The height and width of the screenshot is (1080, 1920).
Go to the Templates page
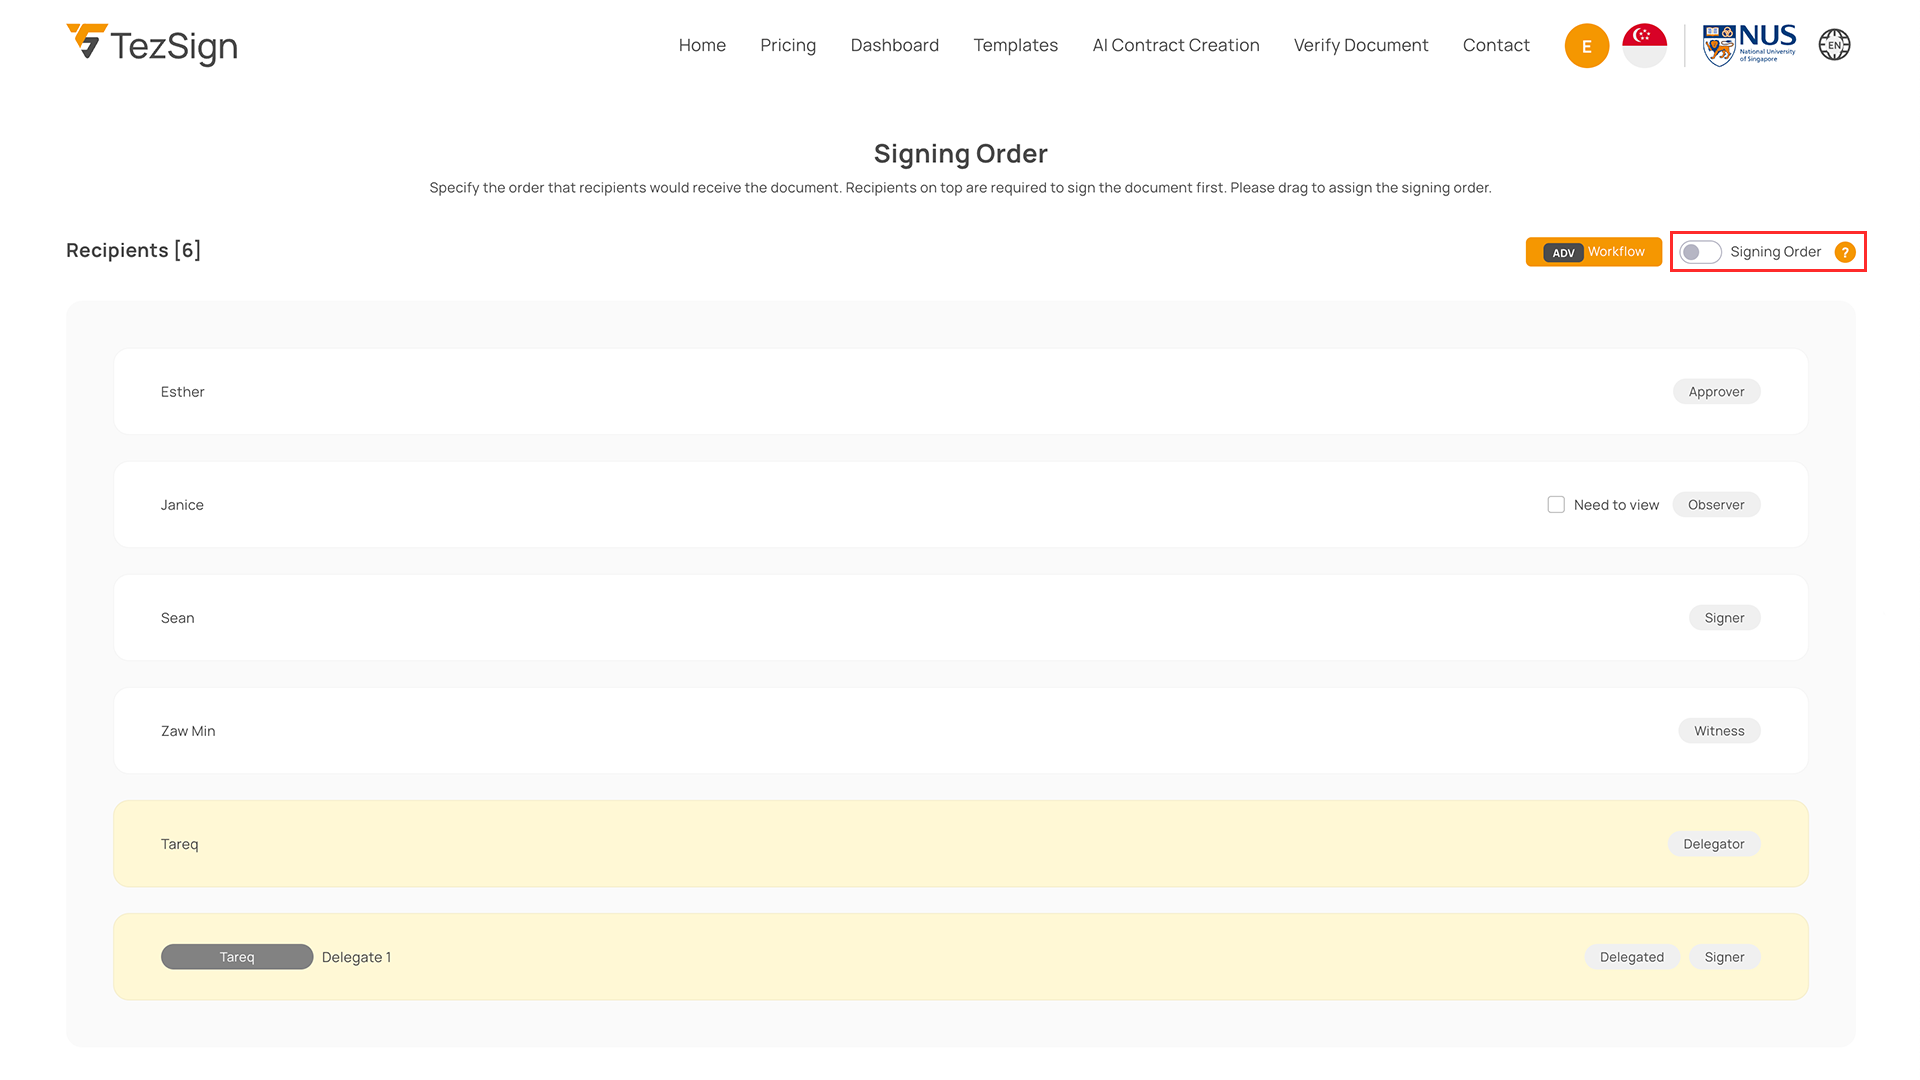coord(1015,45)
